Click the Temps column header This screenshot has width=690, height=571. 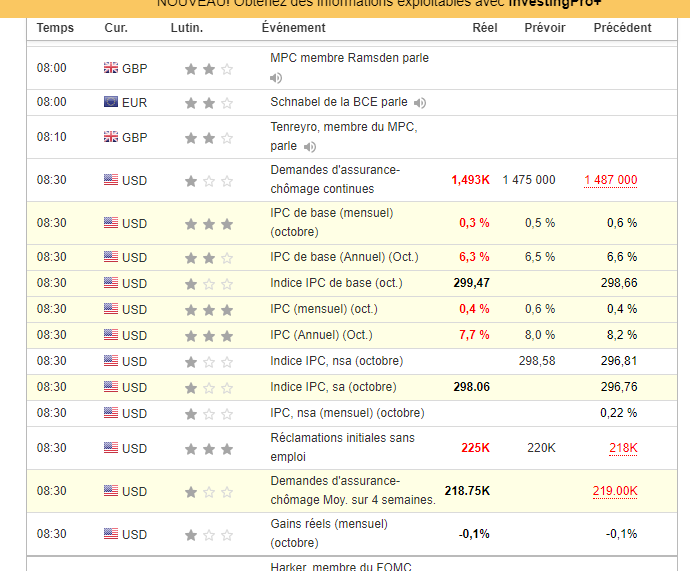tap(55, 28)
